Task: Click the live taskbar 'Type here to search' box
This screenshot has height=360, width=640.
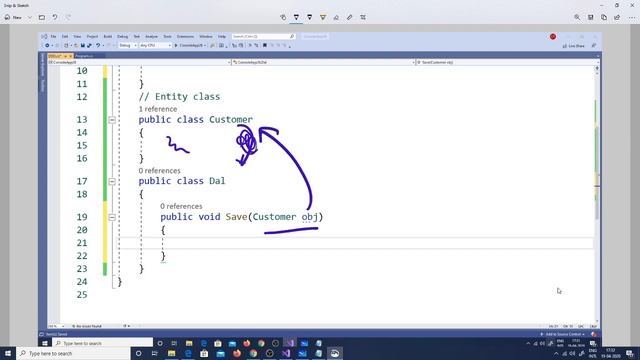Action: [x=73, y=353]
